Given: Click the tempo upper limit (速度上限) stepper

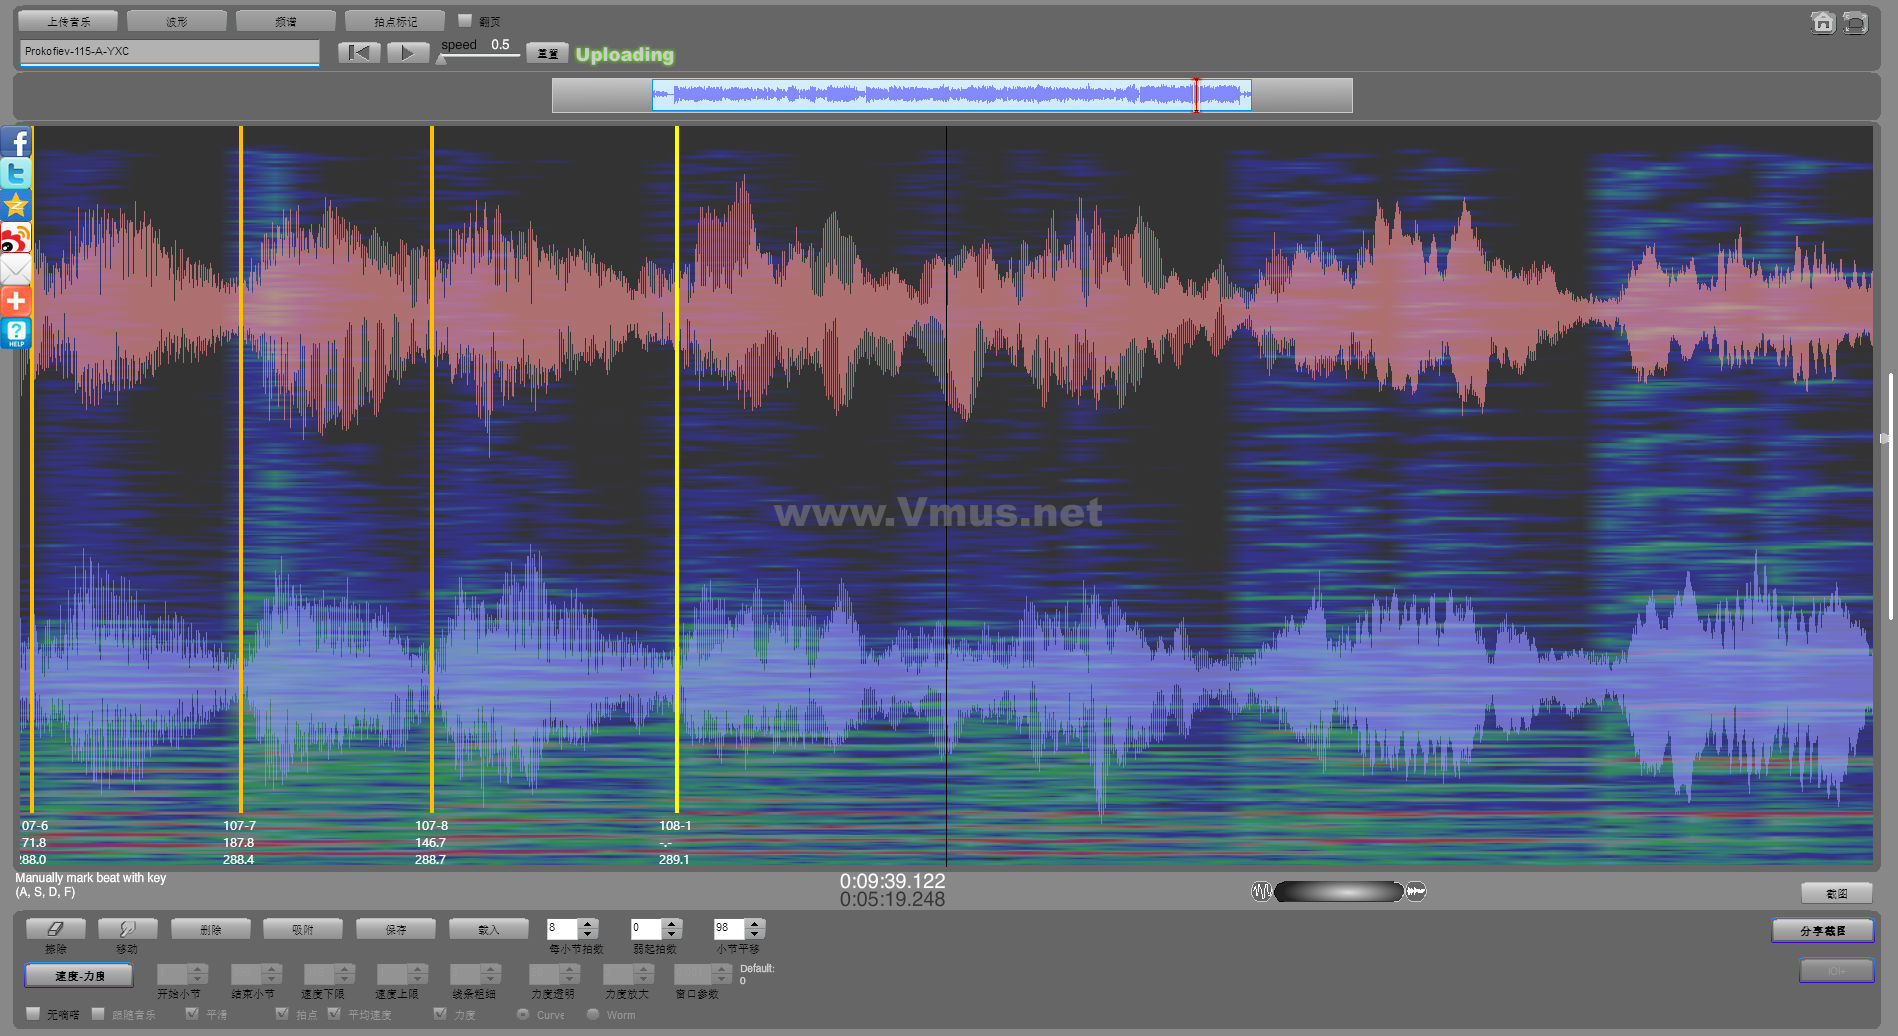Looking at the screenshot, I should 402,974.
